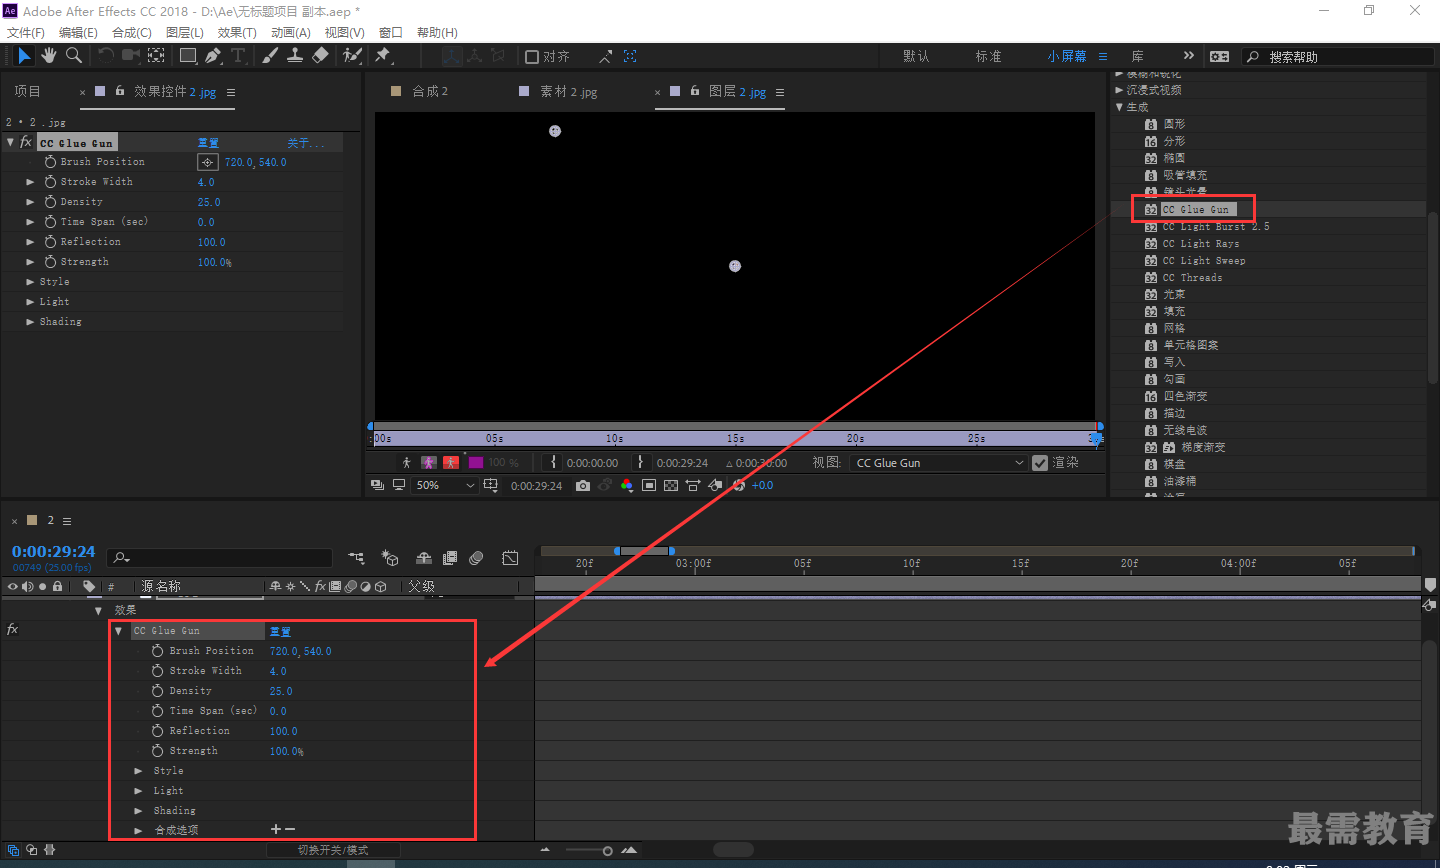Viewport: 1440px width, 868px height.
Task: Click the 搜索帮助 search field
Action: point(1338,57)
